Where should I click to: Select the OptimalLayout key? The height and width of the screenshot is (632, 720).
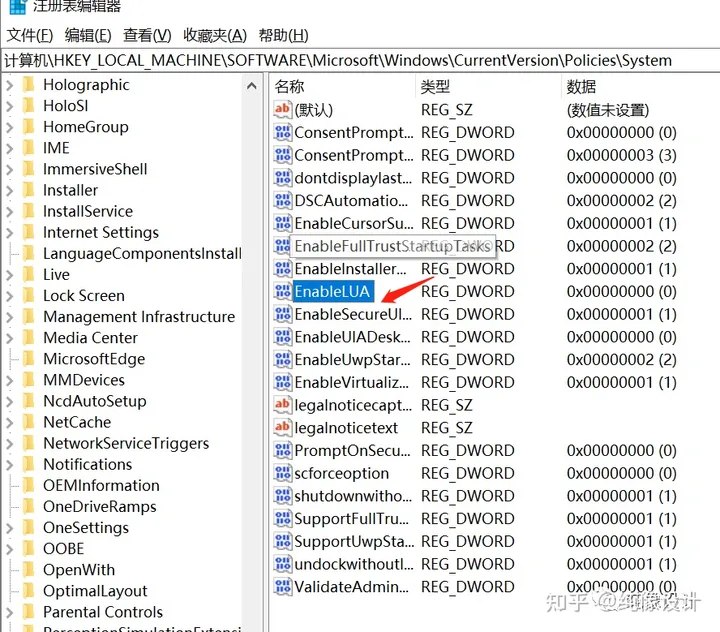[95, 591]
